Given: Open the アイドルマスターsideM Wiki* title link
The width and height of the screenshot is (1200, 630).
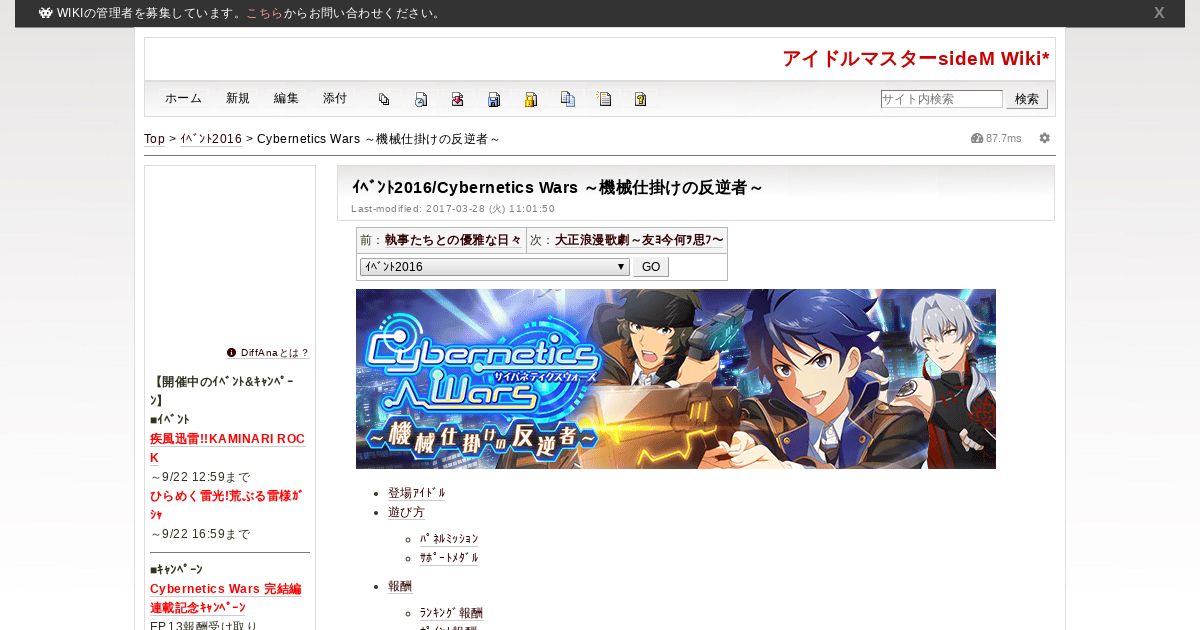Looking at the screenshot, I should click(x=916, y=59).
